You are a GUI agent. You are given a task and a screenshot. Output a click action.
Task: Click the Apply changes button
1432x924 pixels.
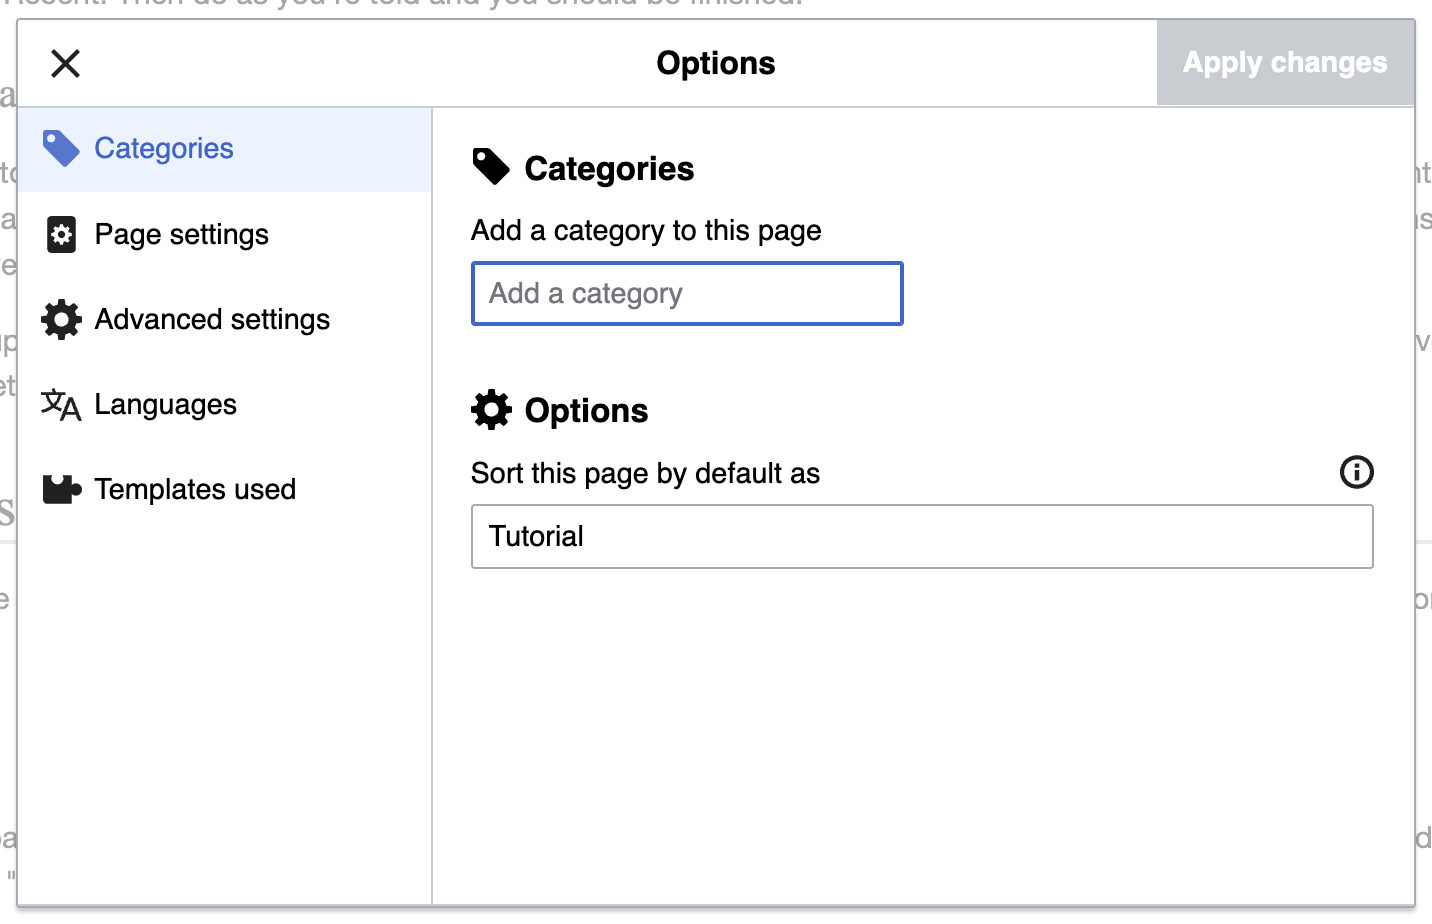(x=1284, y=63)
